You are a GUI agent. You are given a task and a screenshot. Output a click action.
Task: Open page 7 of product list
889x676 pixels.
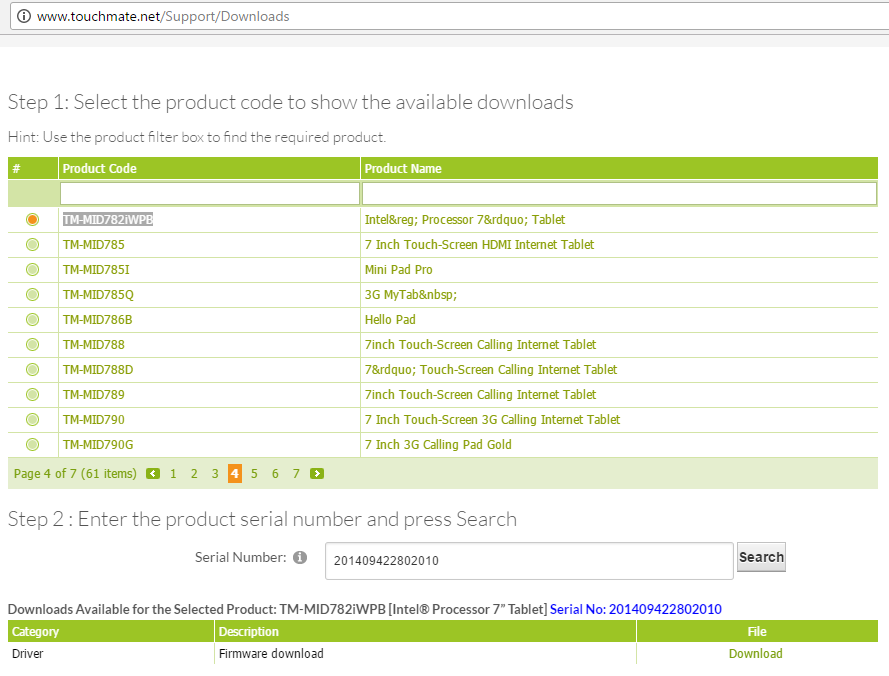[296, 474]
